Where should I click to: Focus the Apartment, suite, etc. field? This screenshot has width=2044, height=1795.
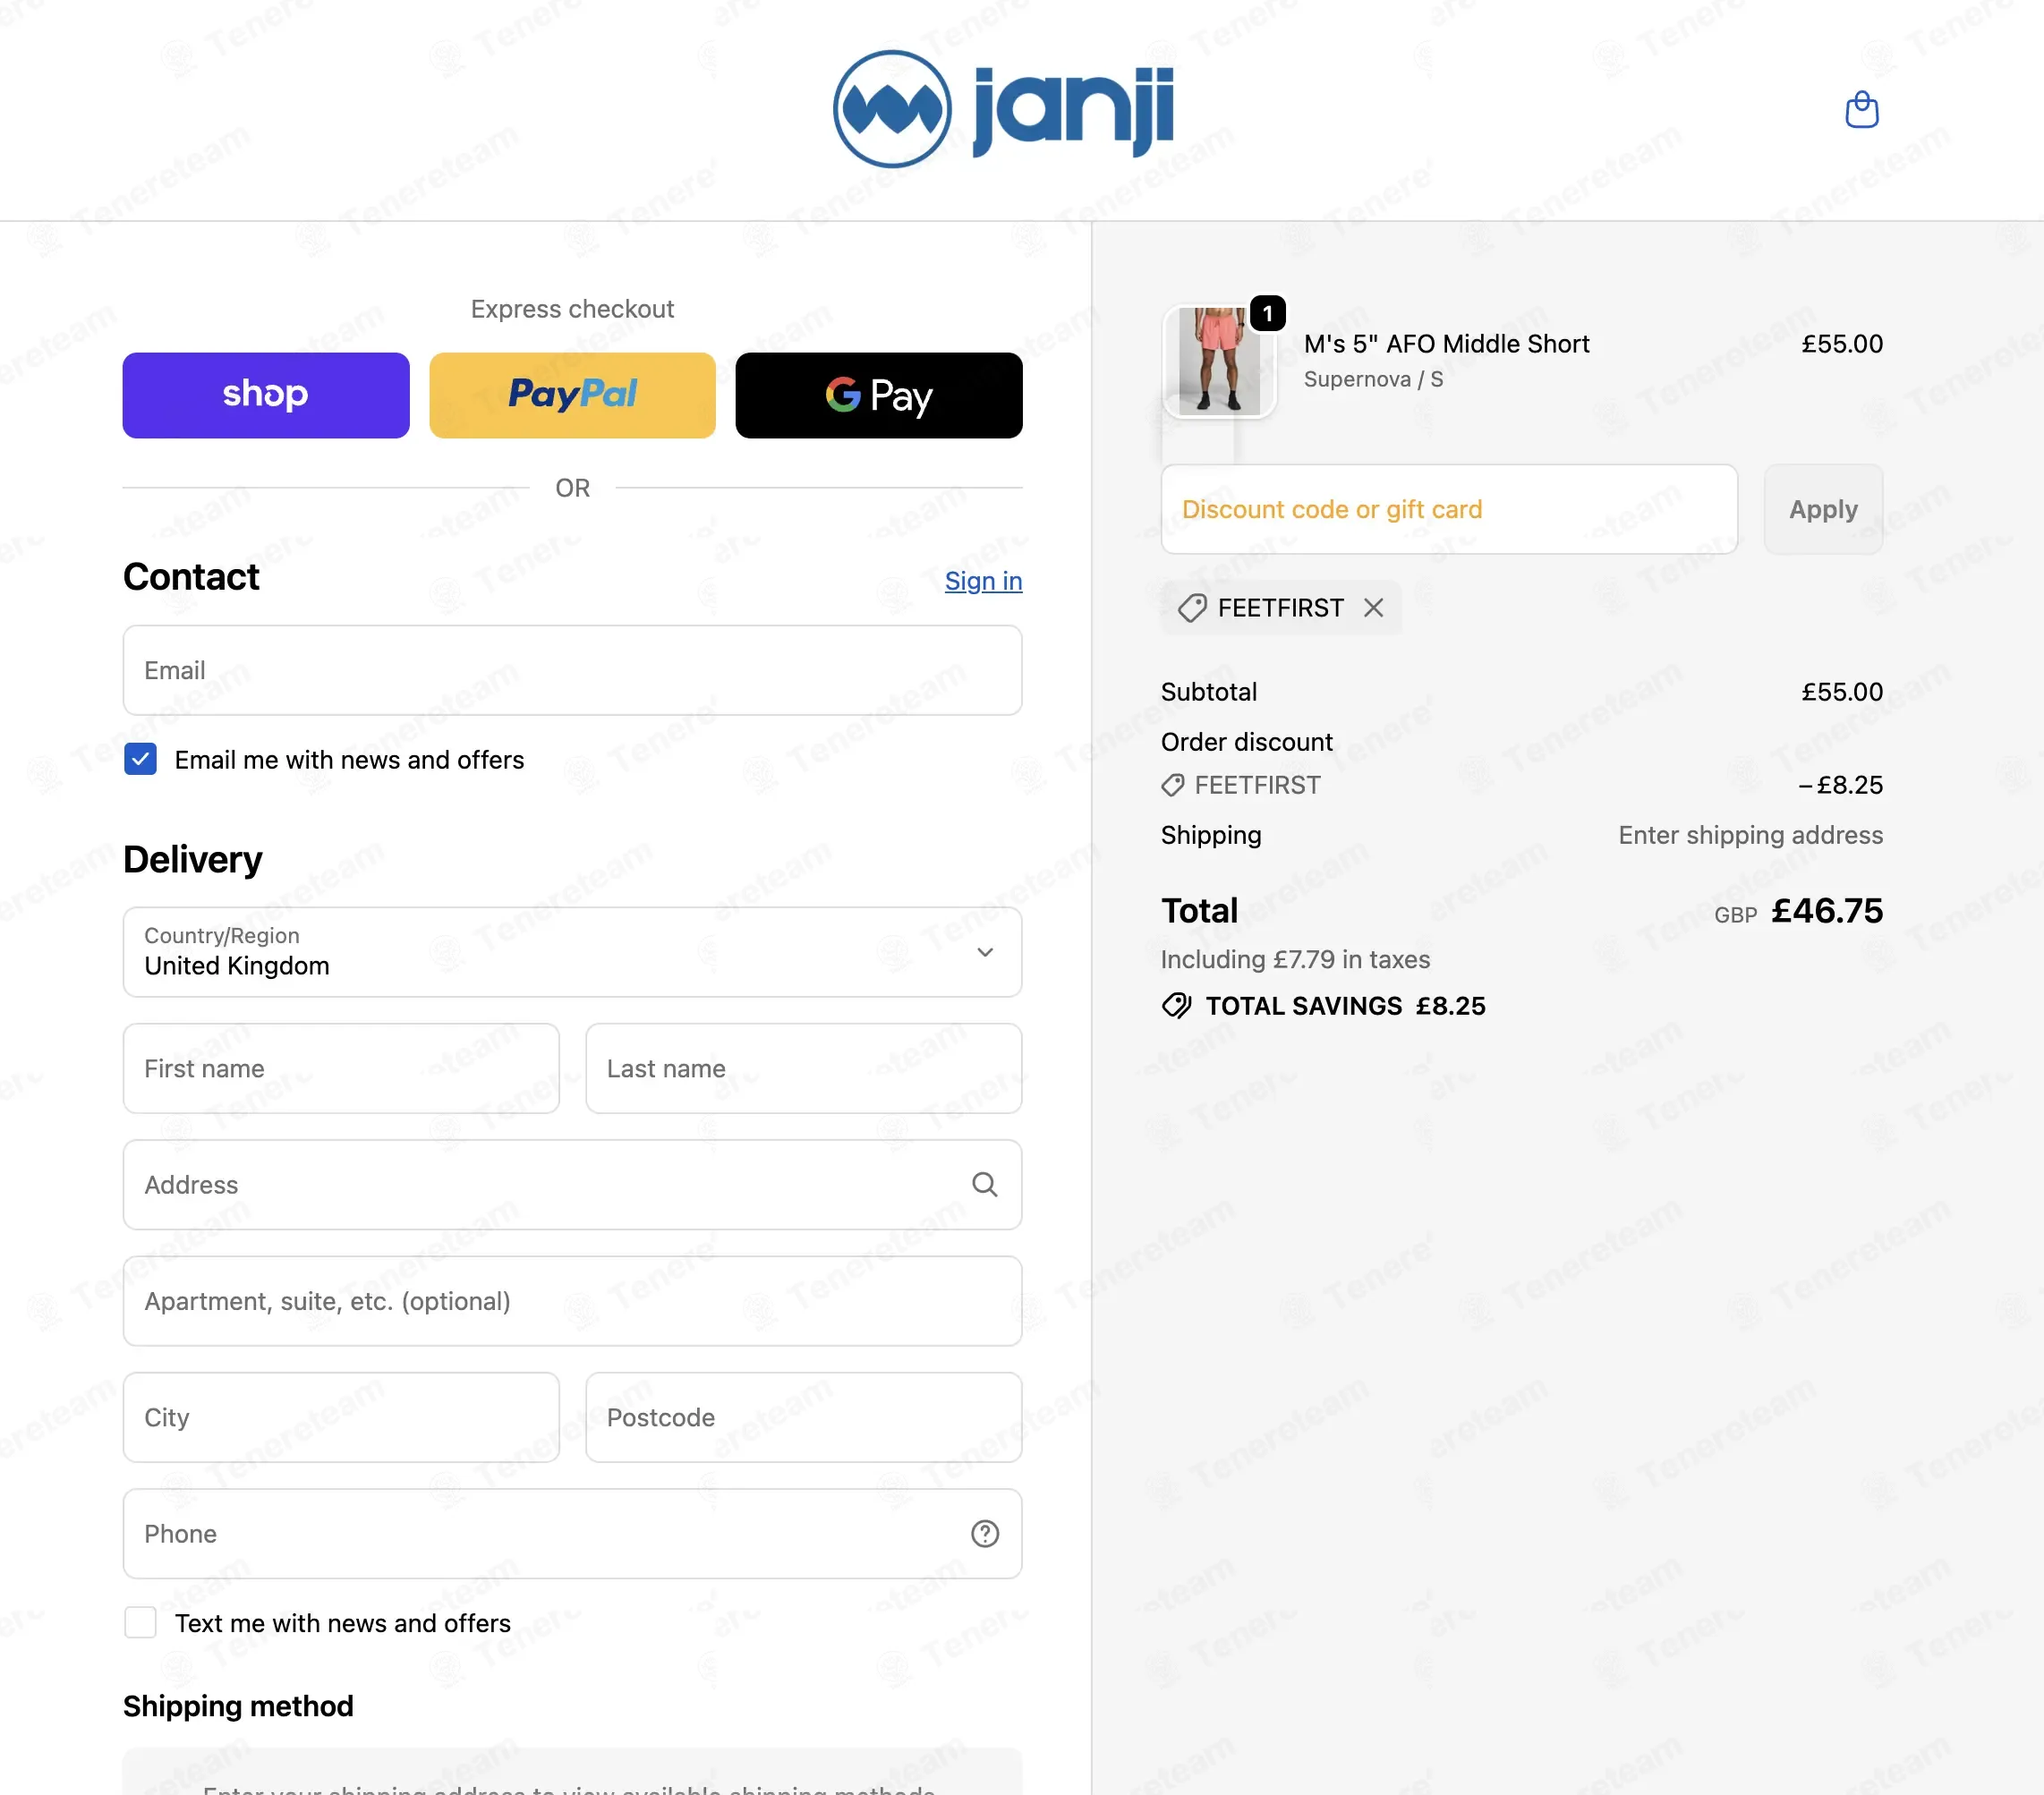[x=572, y=1301]
